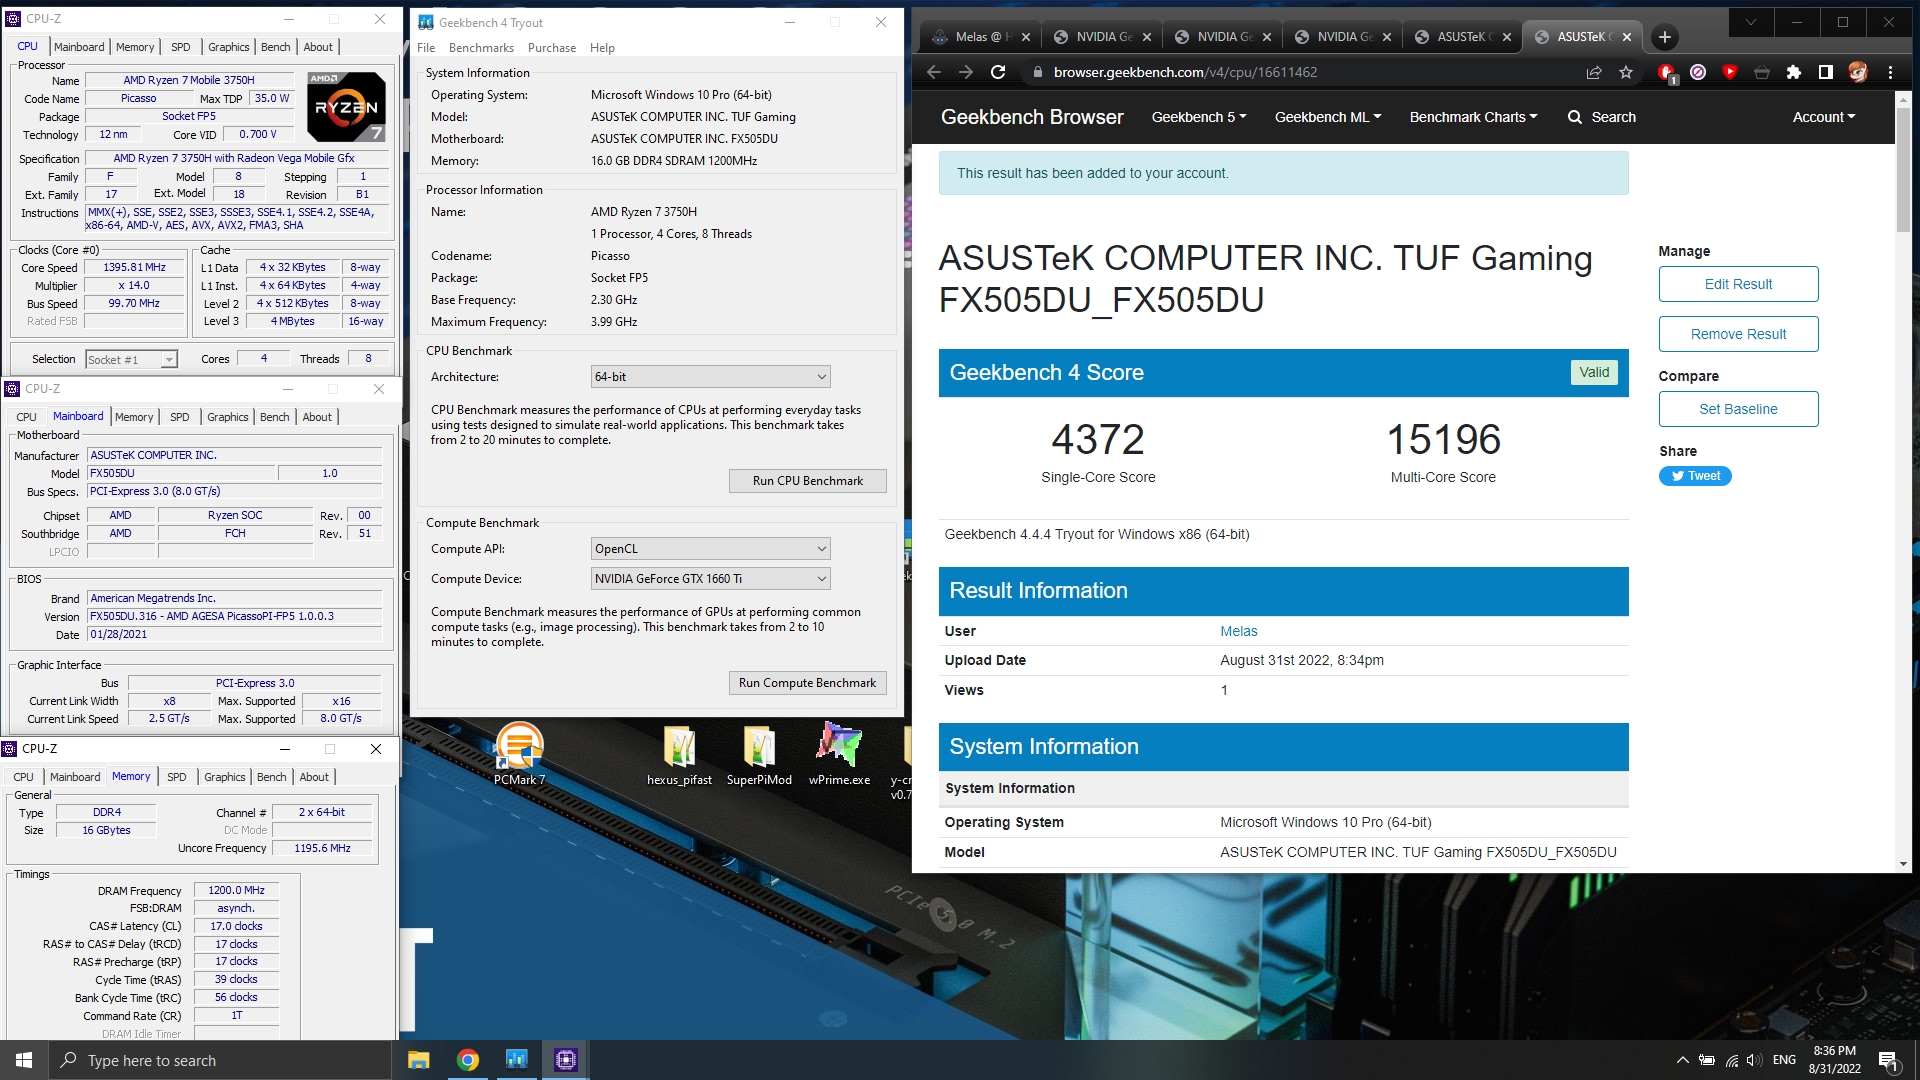Expand Geekbench ML navigation dropdown
This screenshot has width=1920, height=1080.
tap(1328, 117)
